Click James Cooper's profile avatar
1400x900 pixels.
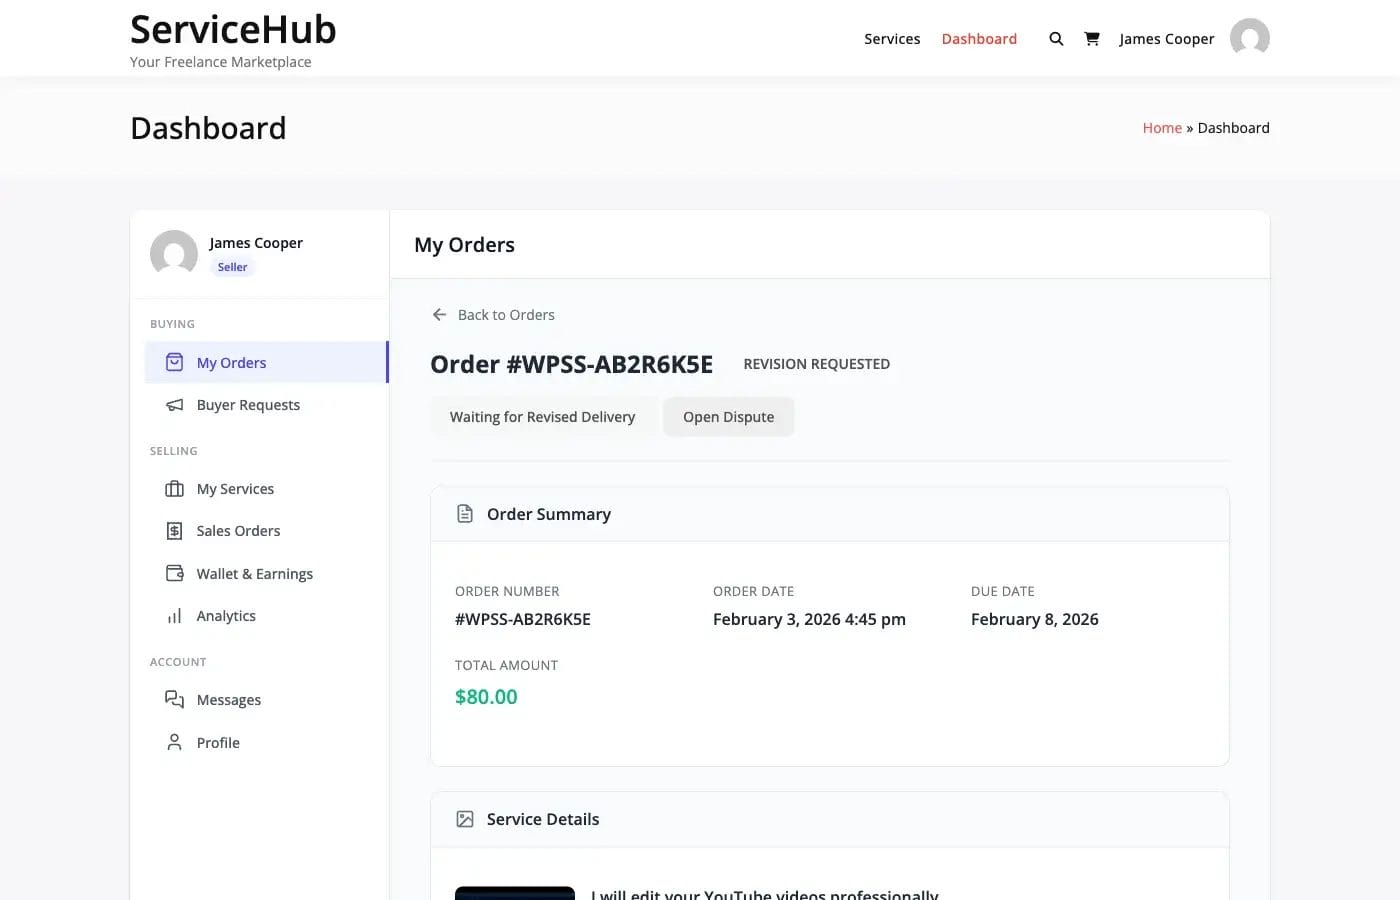(1249, 38)
